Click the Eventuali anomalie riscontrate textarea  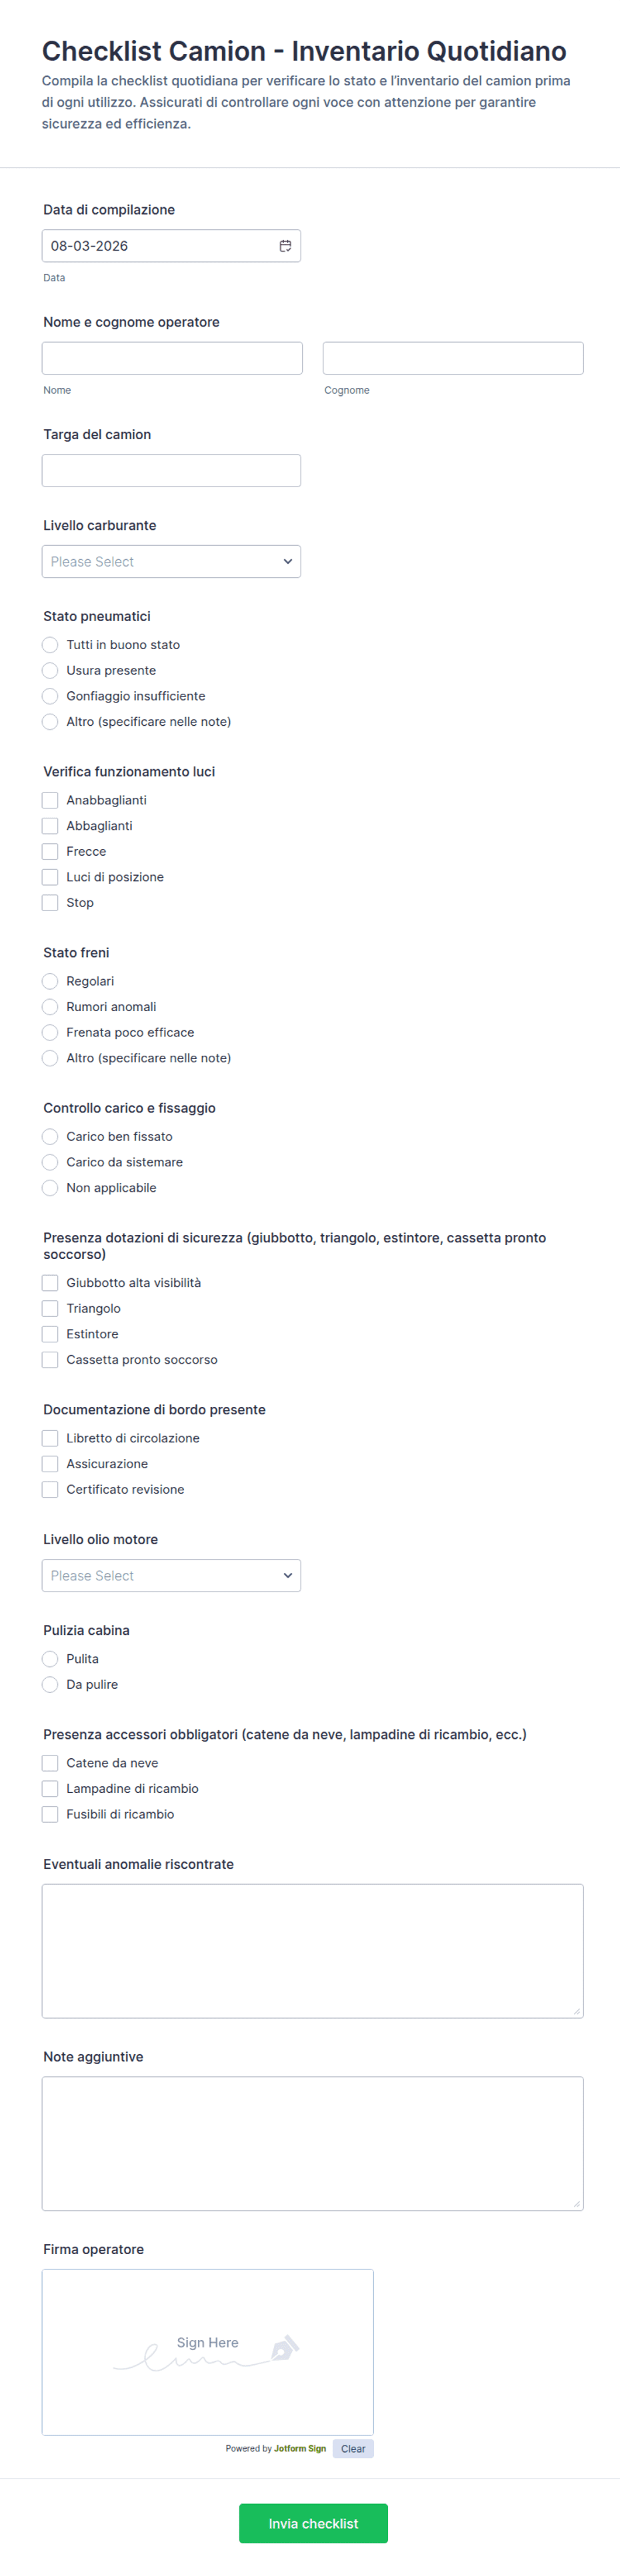tap(313, 1951)
